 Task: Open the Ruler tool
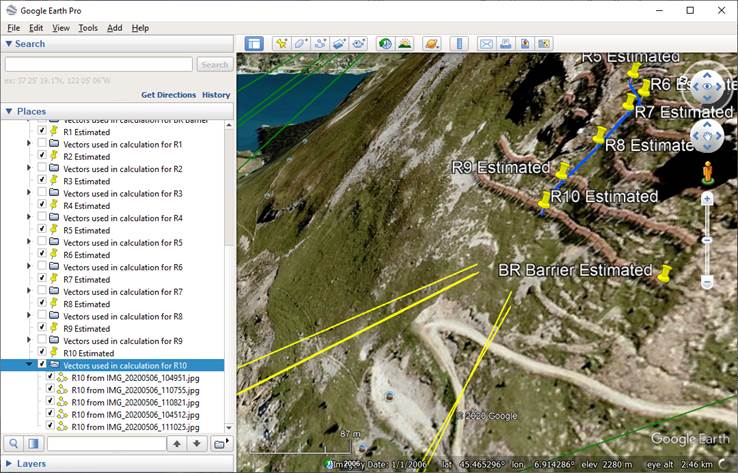[x=459, y=44]
